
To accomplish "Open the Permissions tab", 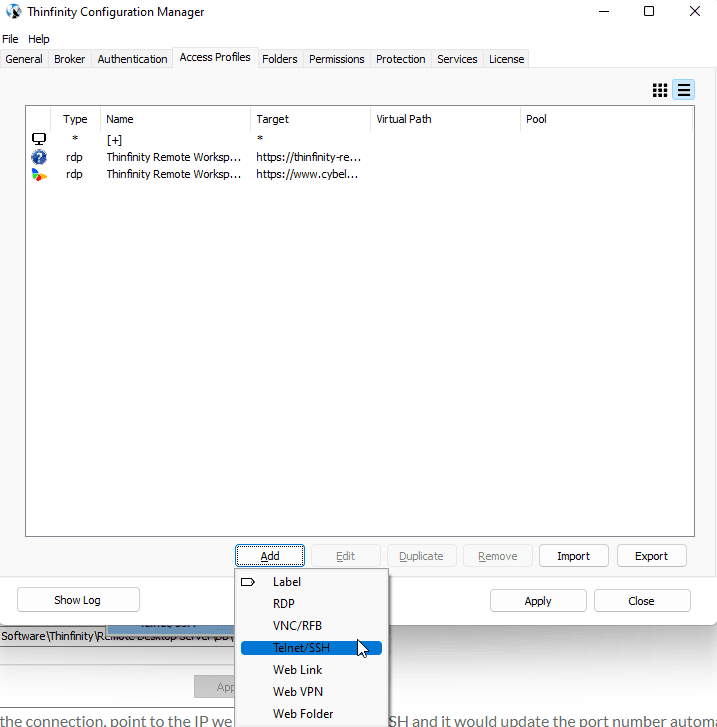I will click(x=337, y=59).
